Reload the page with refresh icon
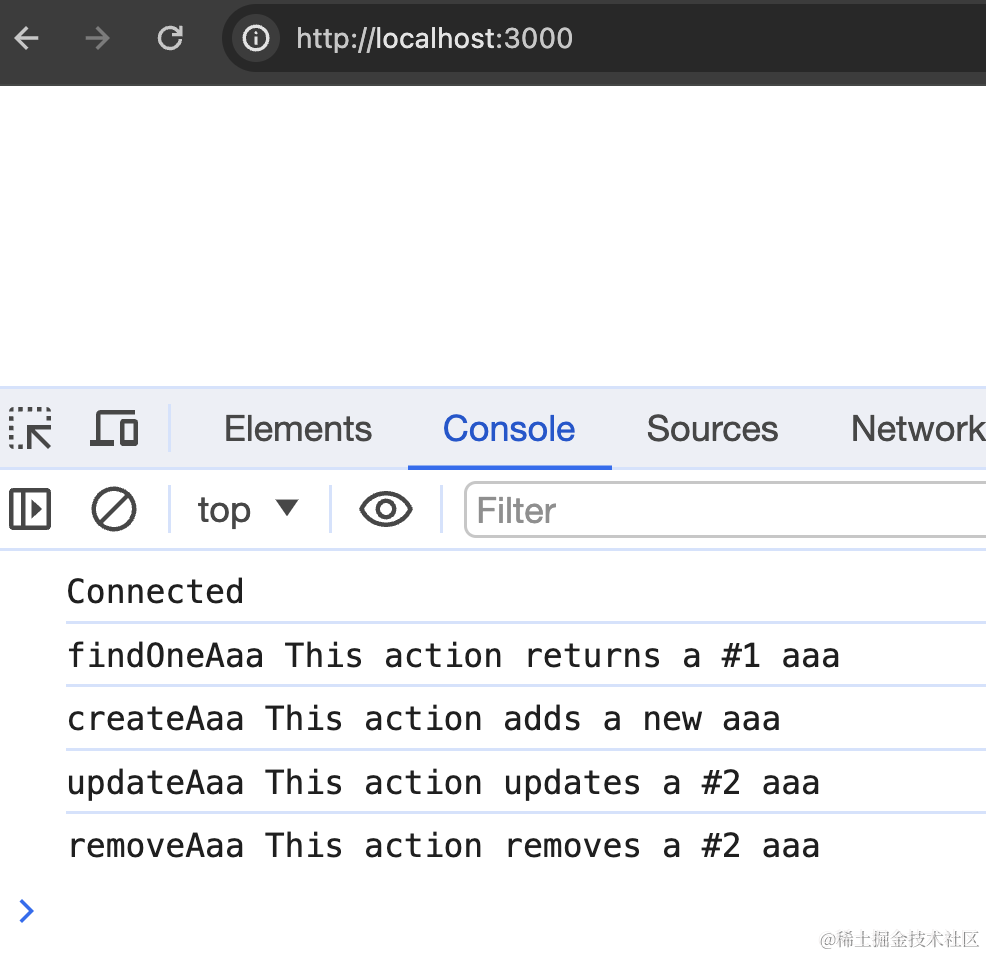Image resolution: width=986 pixels, height=956 pixels. tap(171, 39)
